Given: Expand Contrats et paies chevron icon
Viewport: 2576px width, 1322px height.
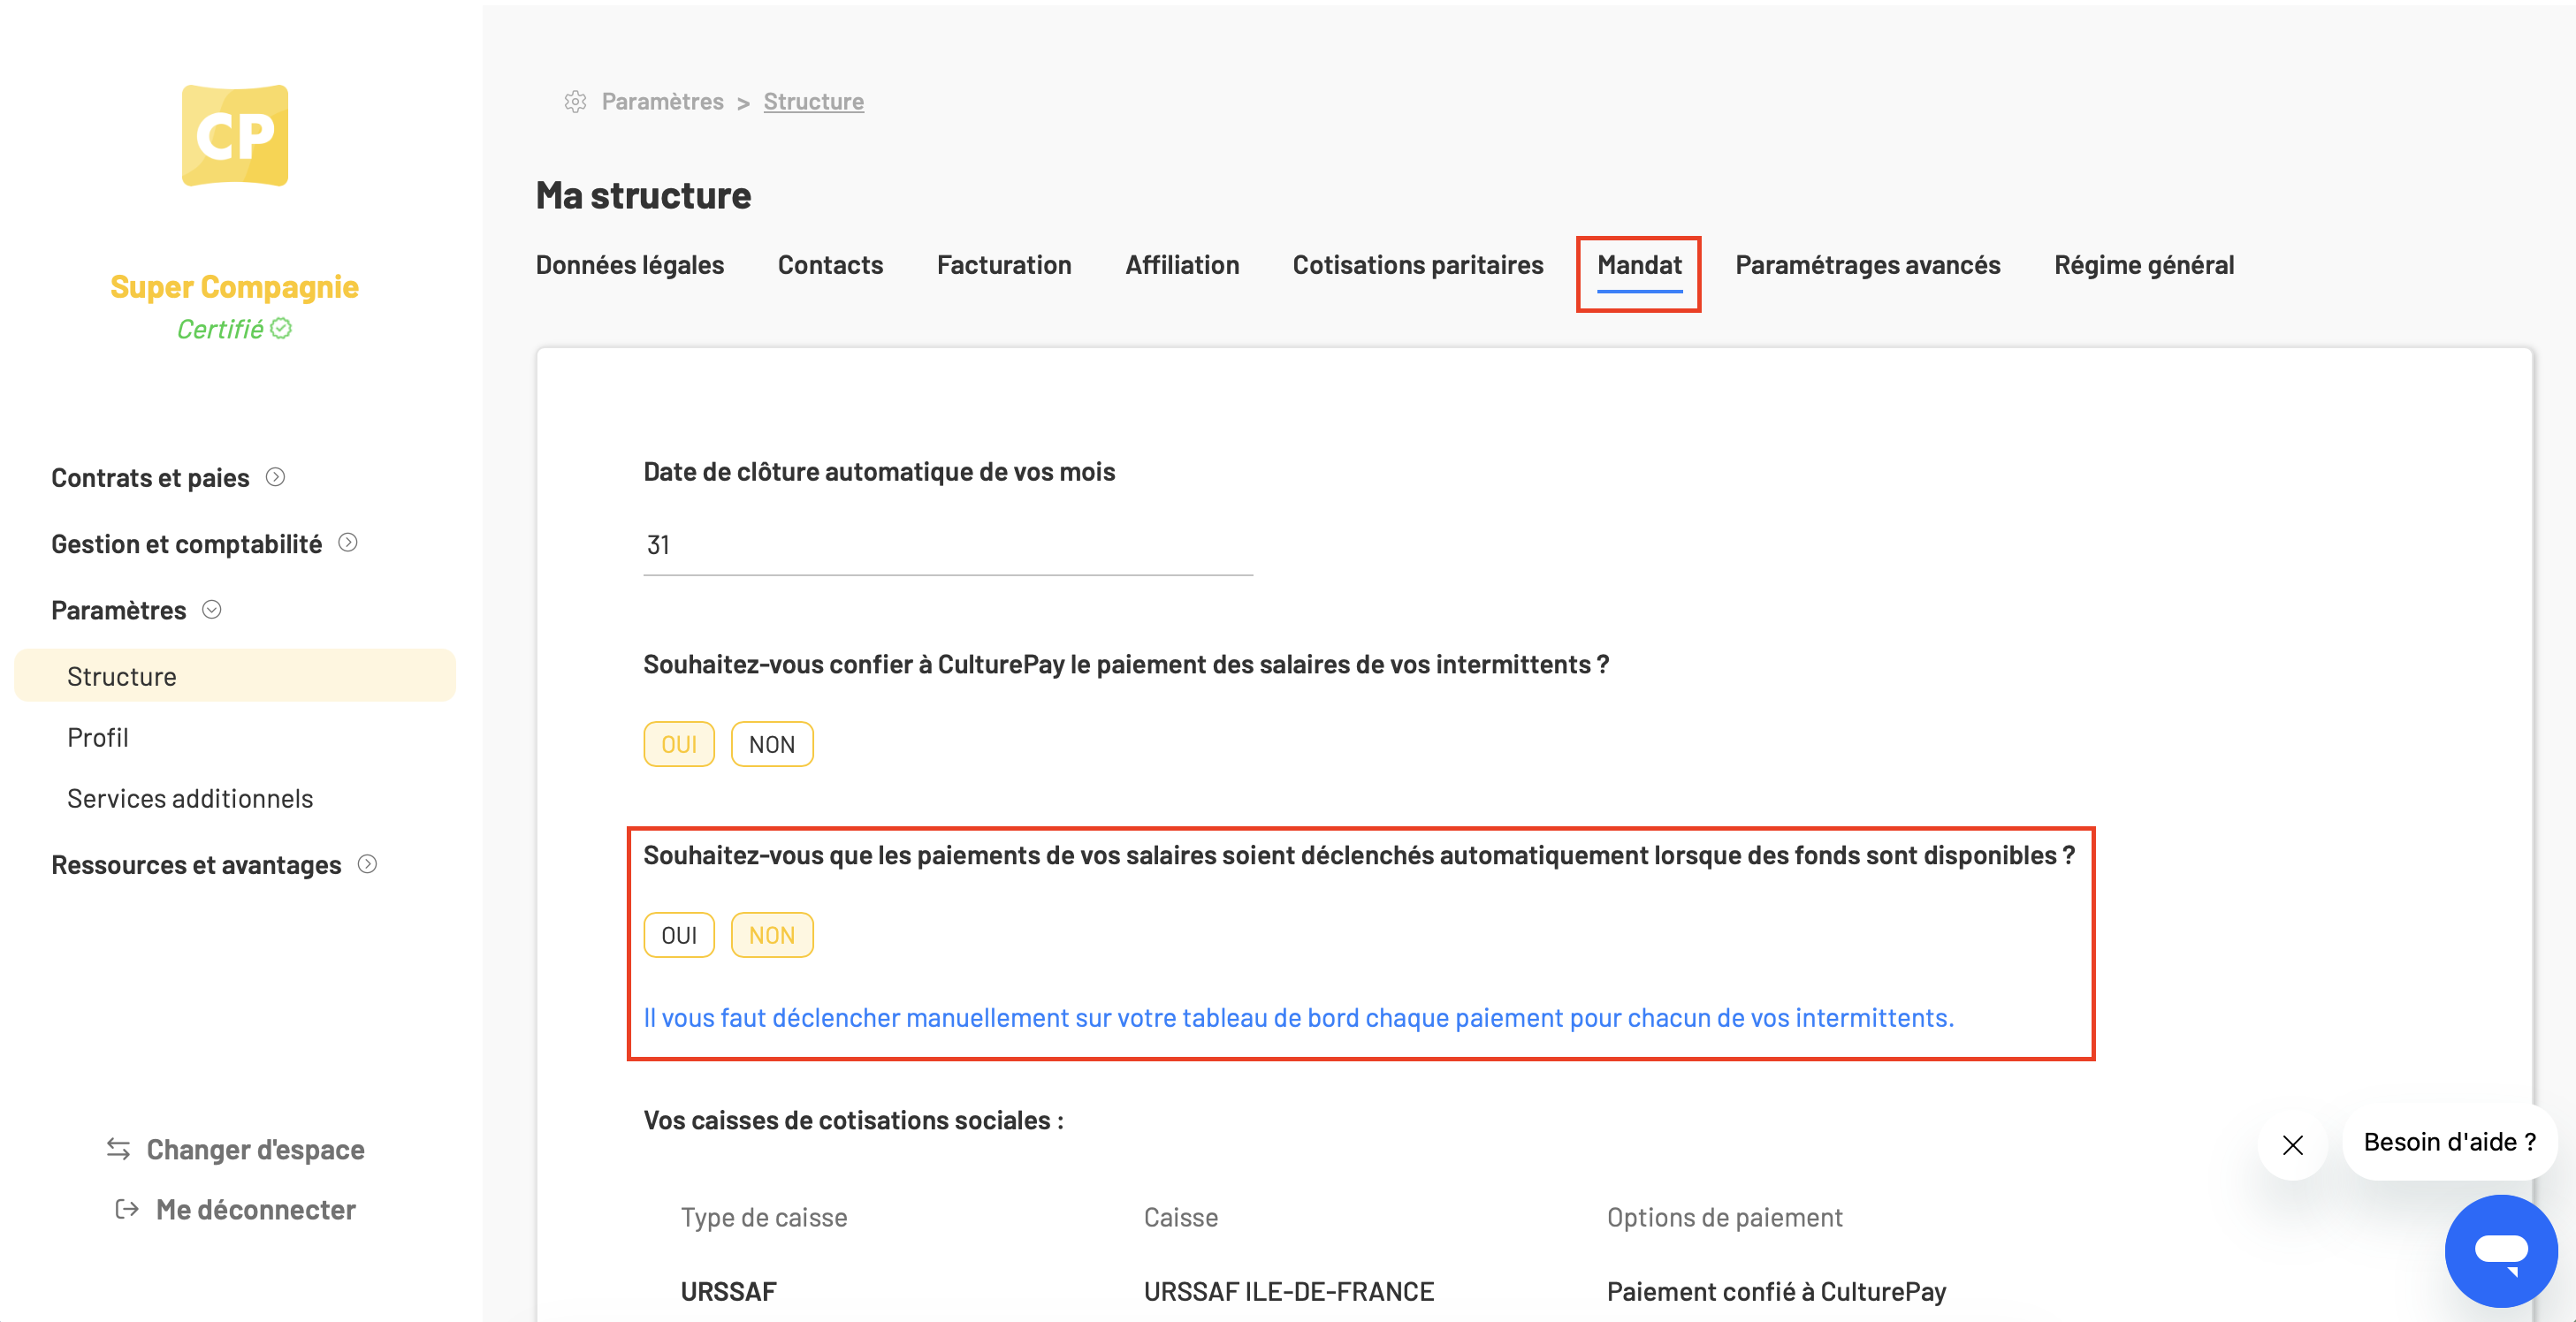Looking at the screenshot, I should (275, 477).
